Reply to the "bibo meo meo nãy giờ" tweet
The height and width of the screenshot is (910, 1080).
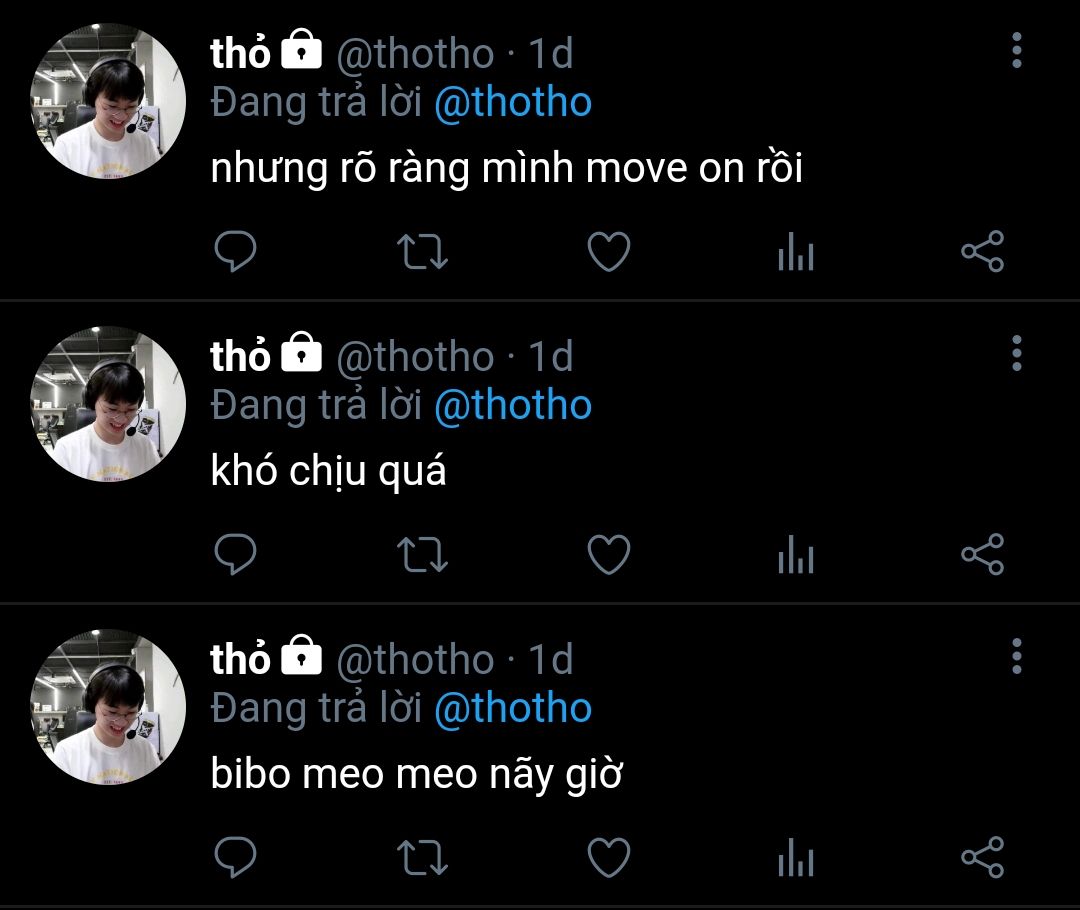click(x=236, y=857)
